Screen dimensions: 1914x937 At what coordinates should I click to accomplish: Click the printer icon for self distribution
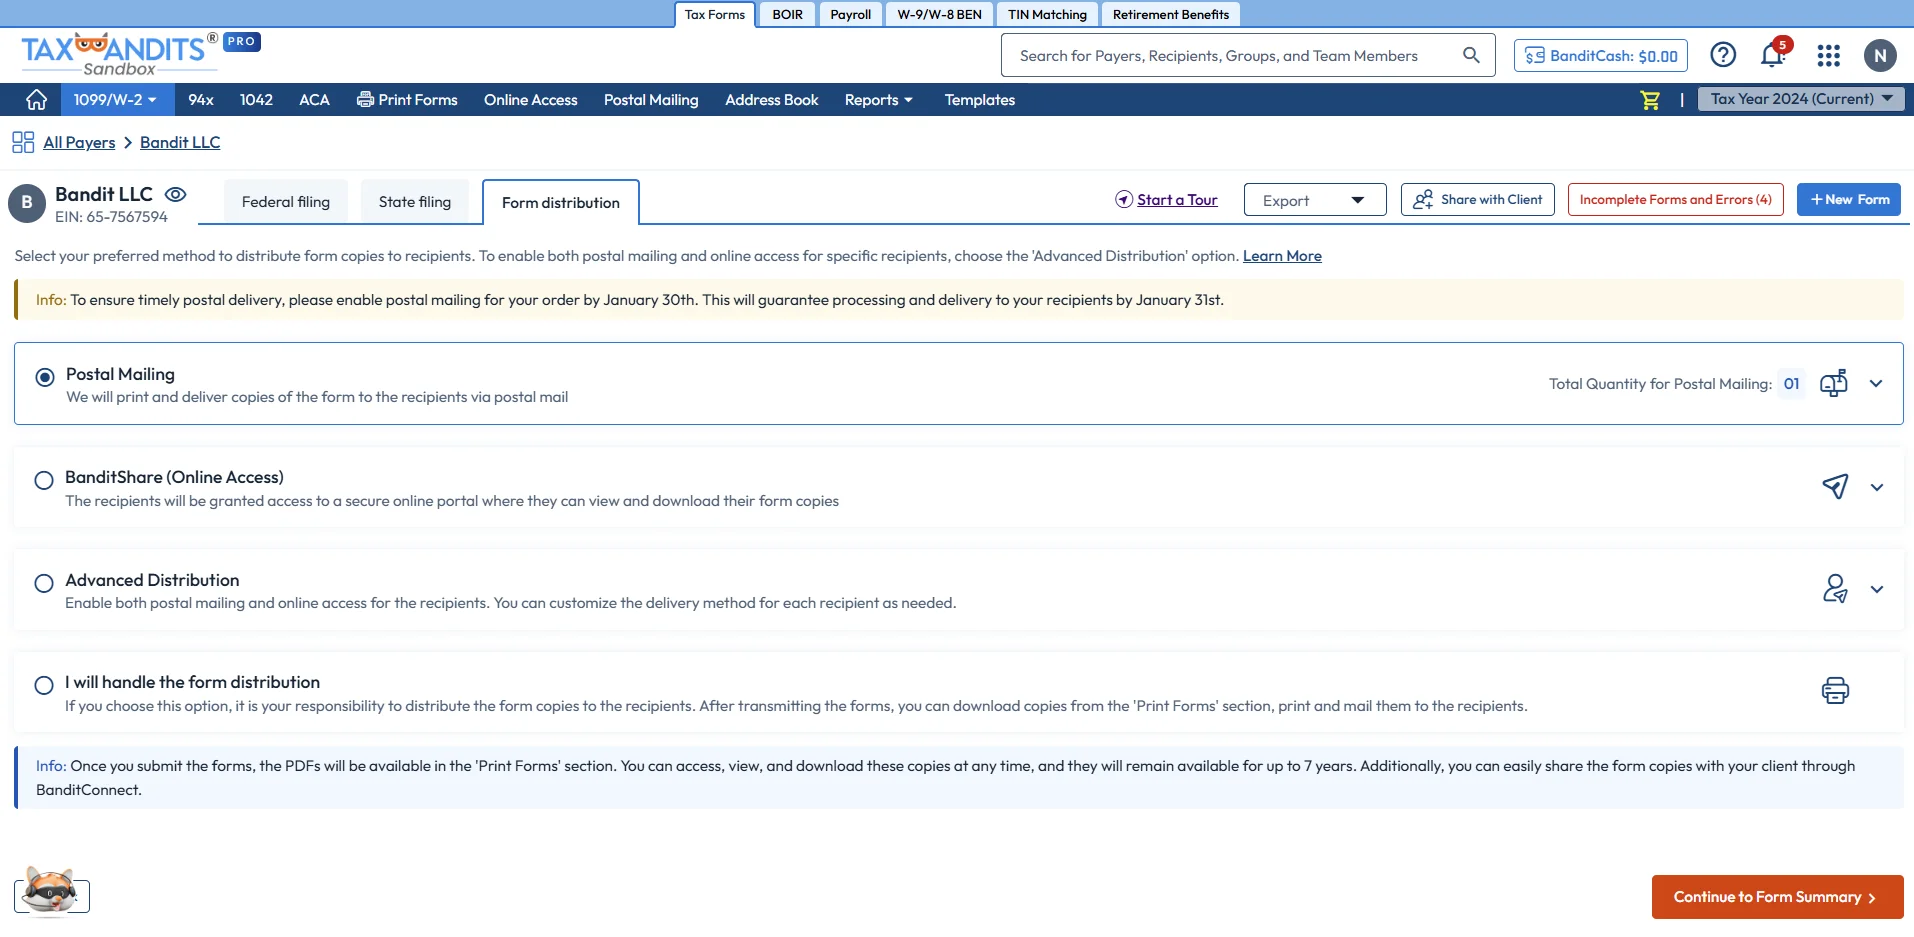[1835, 691]
